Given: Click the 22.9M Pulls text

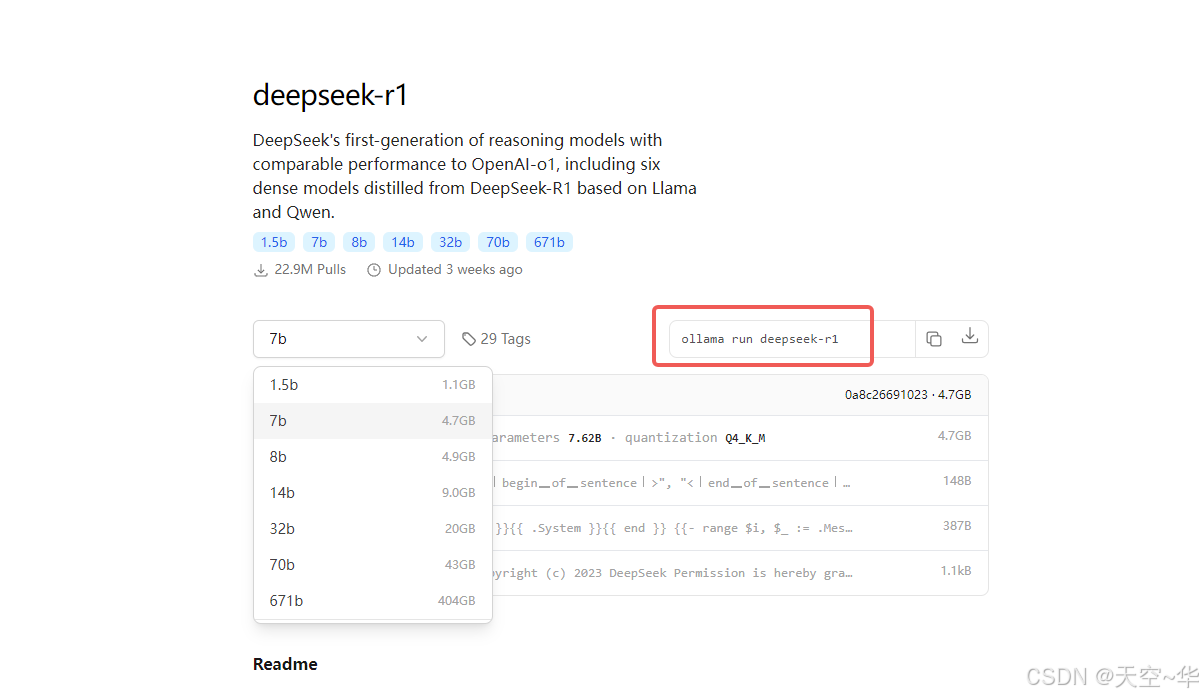Looking at the screenshot, I should click(310, 270).
